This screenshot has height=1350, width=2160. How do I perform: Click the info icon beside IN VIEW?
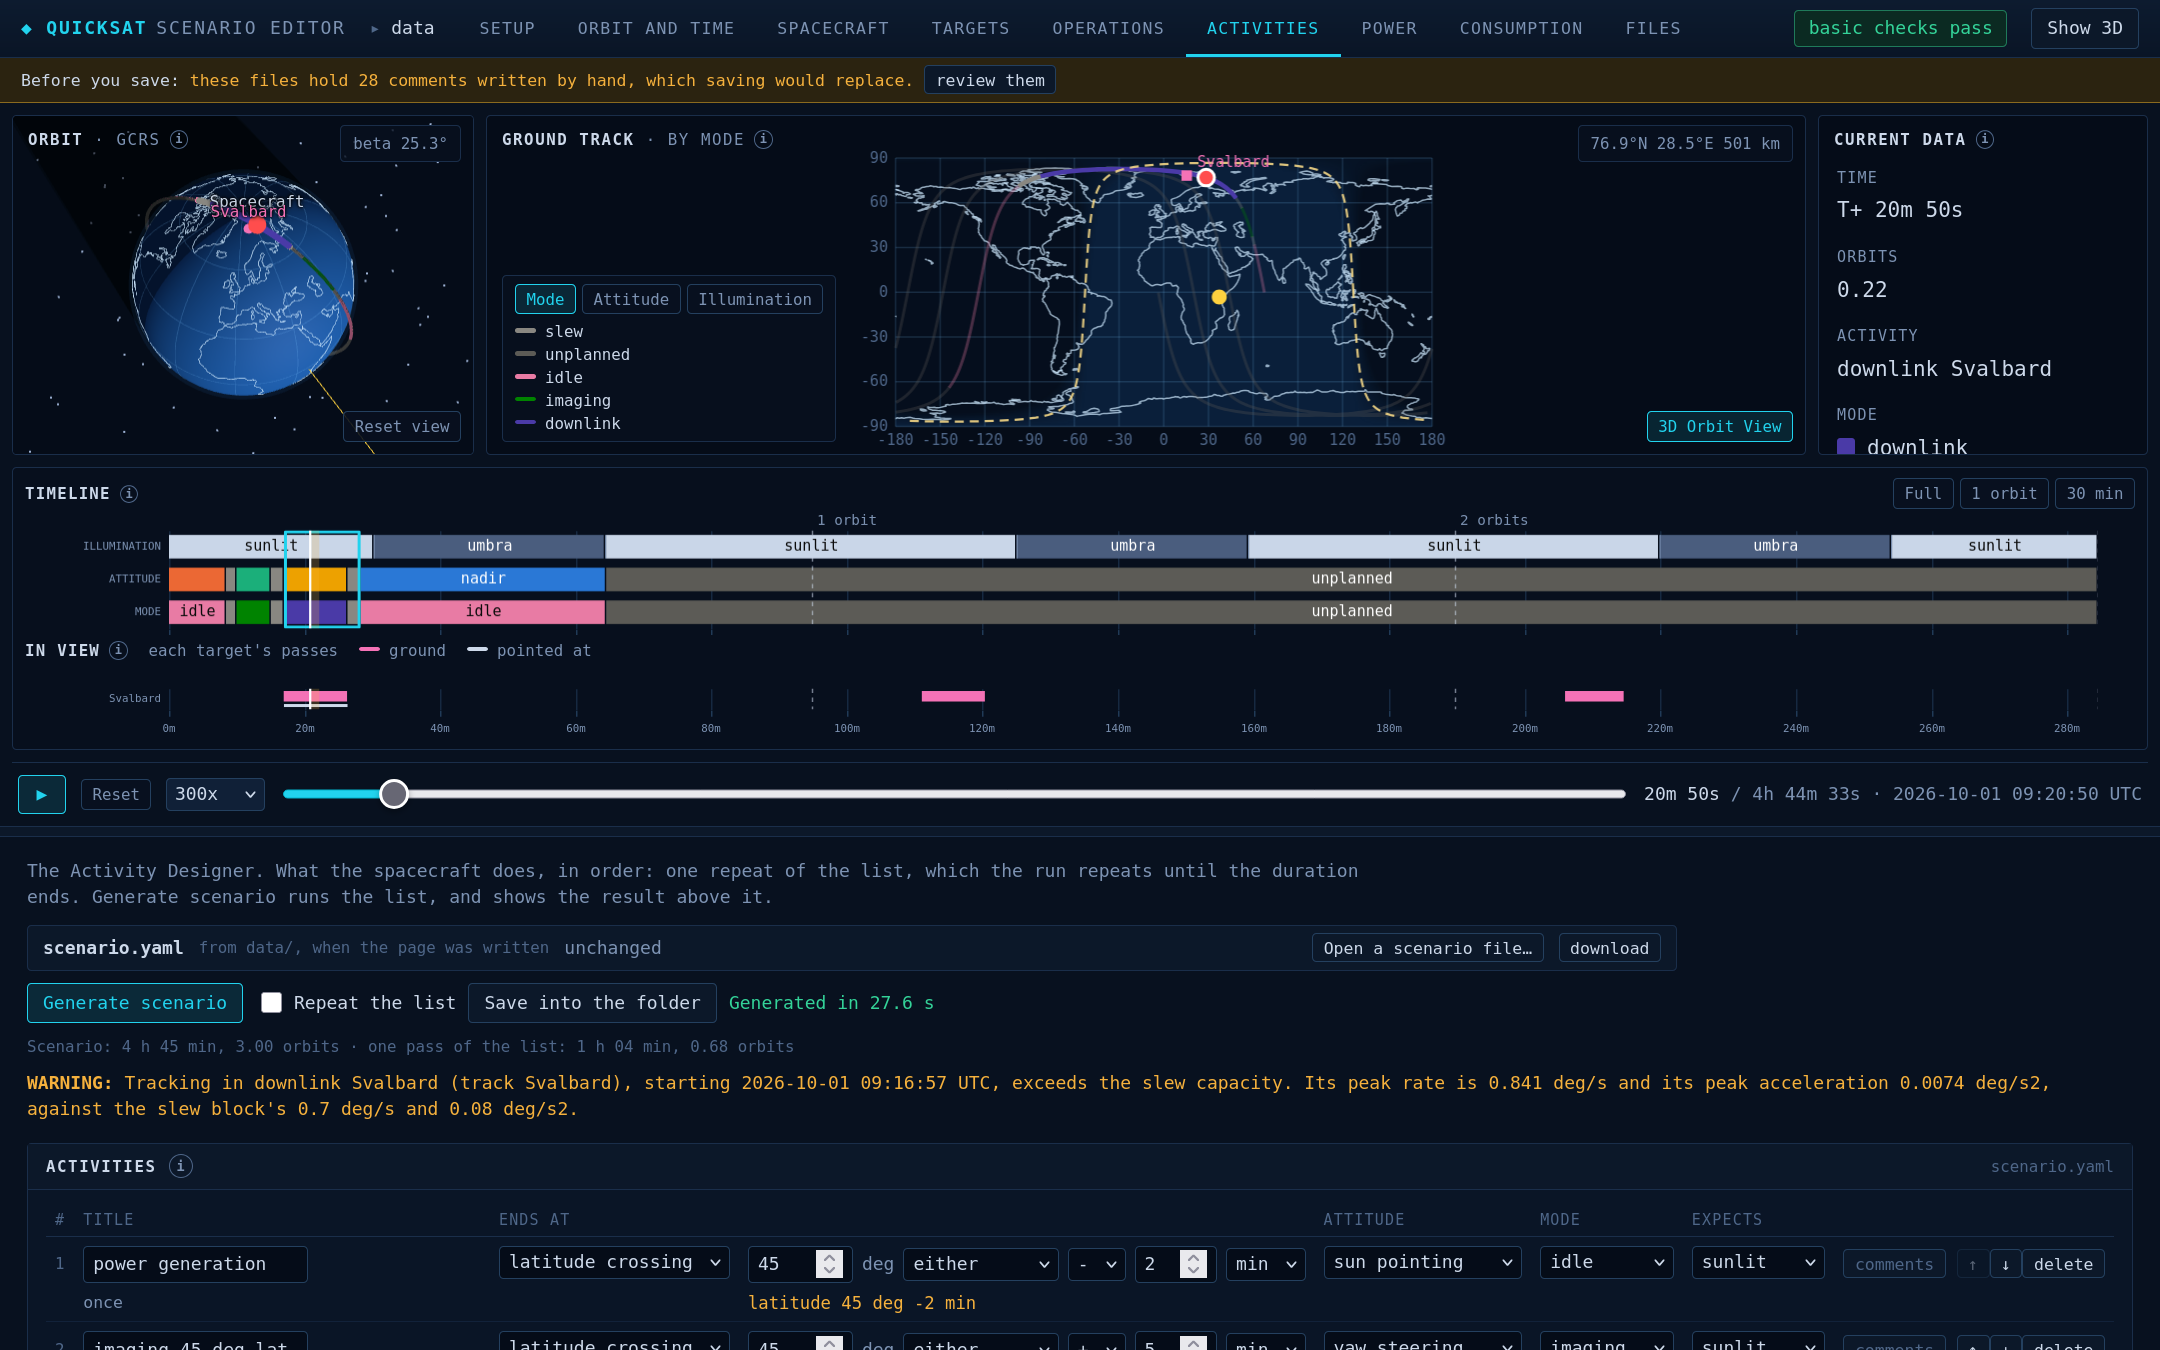[118, 650]
